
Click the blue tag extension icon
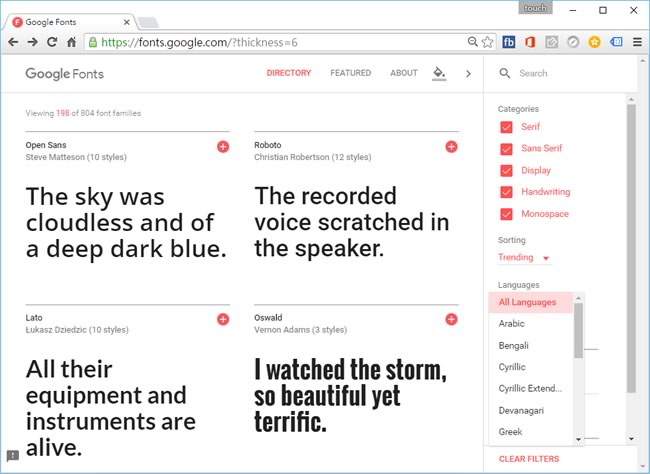[616, 42]
